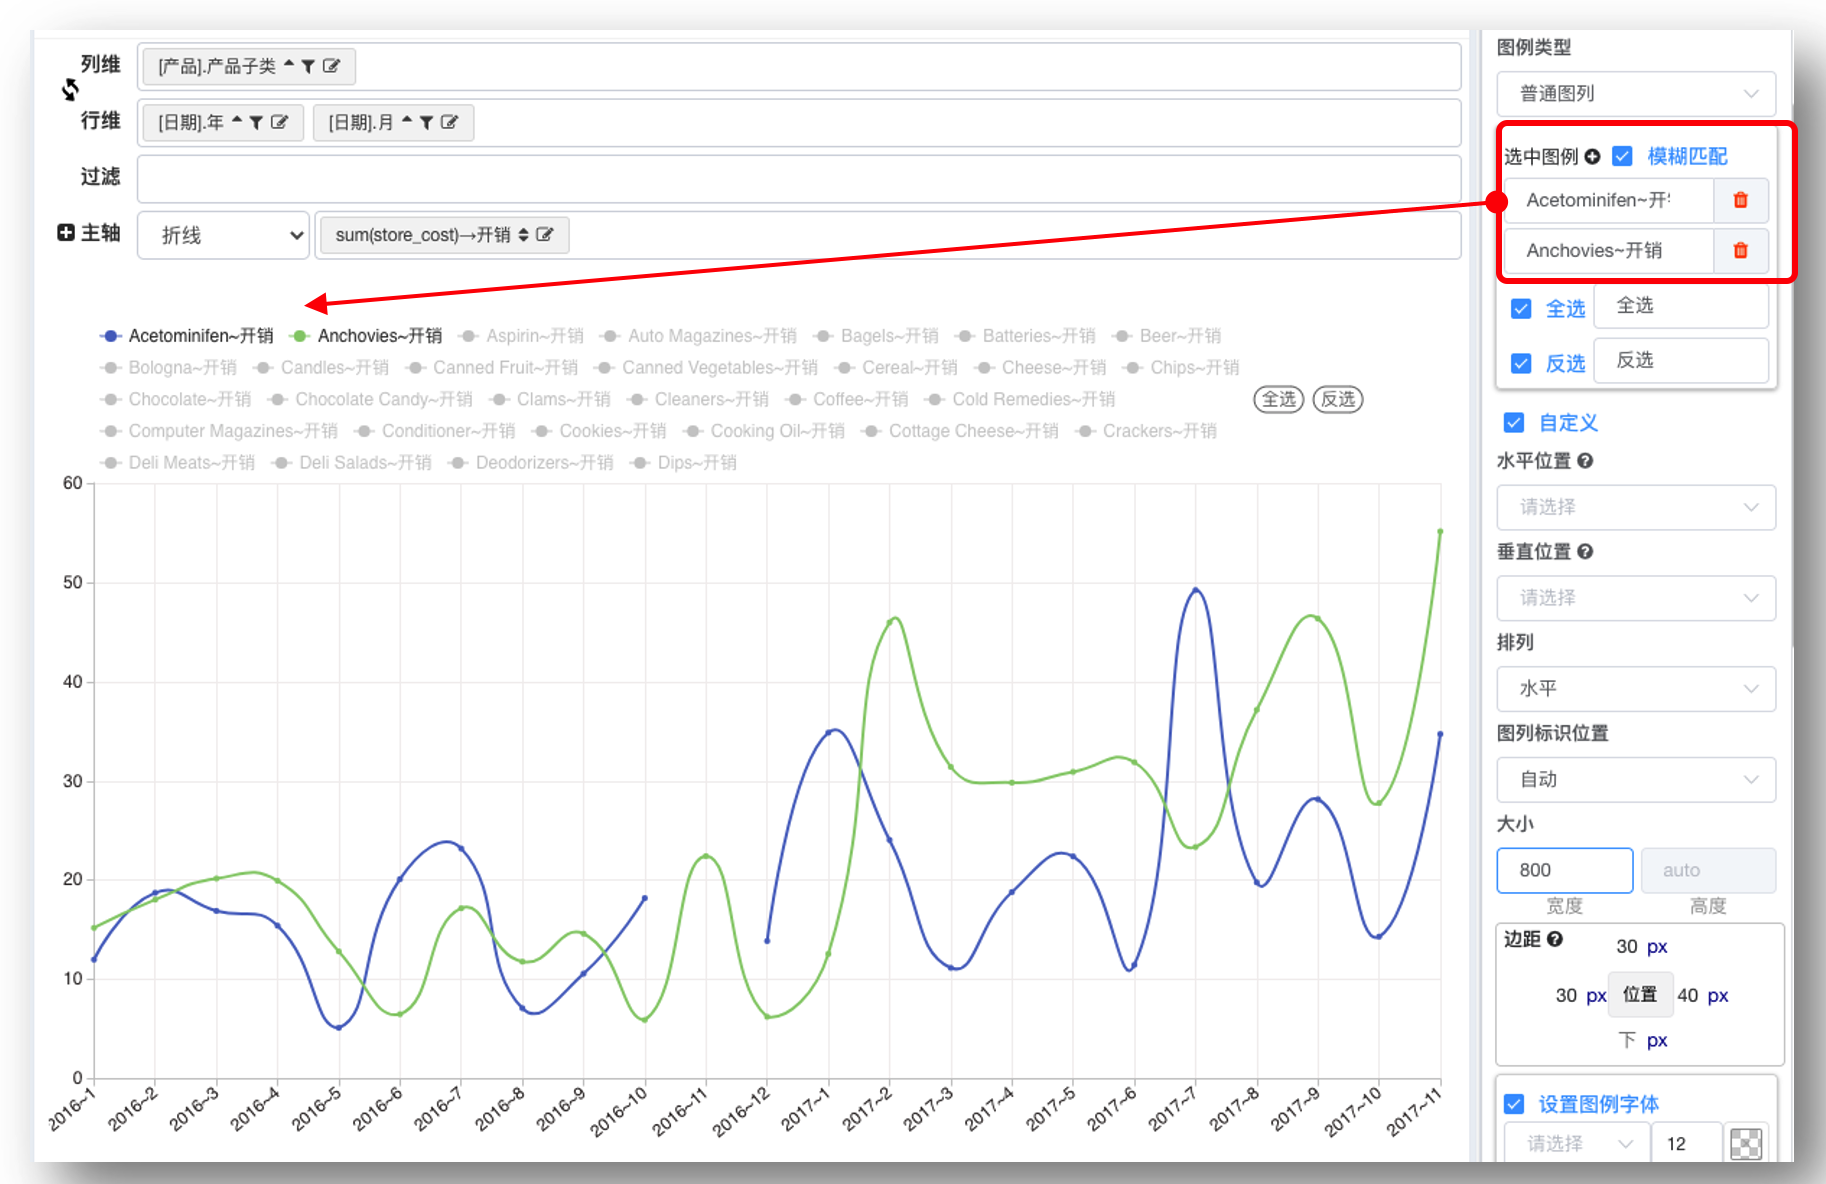This screenshot has height=1184, width=1826.
Task: Open the font color swatch picker
Action: tap(1746, 1143)
